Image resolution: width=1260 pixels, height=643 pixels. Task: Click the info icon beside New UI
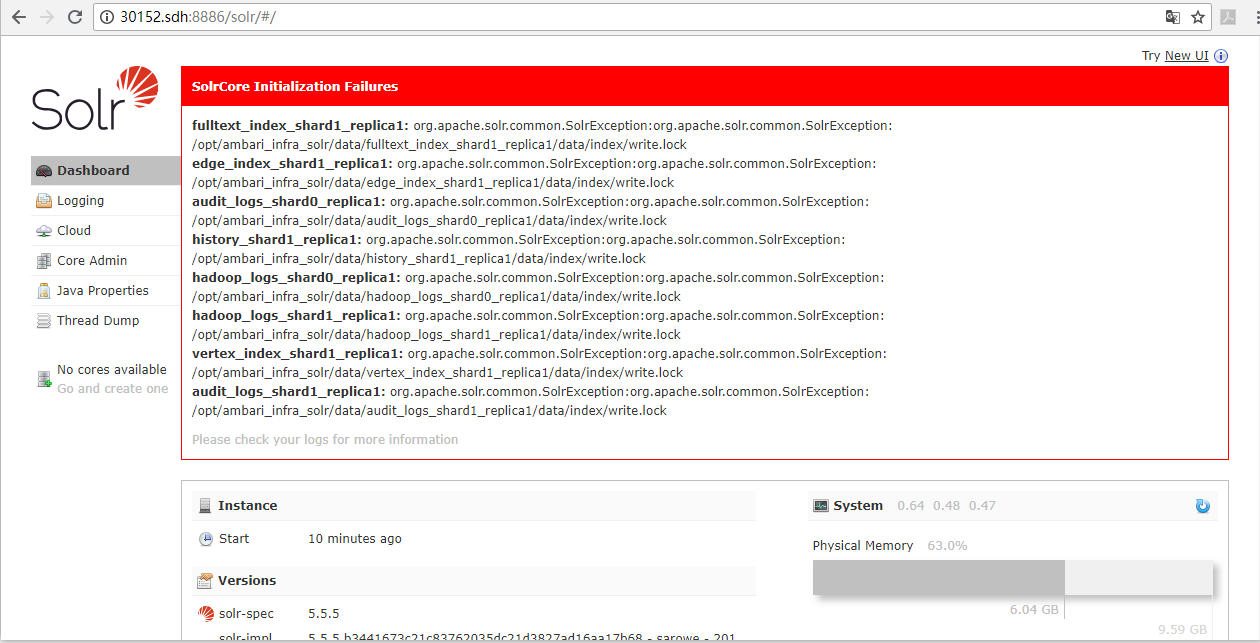tap(1221, 56)
